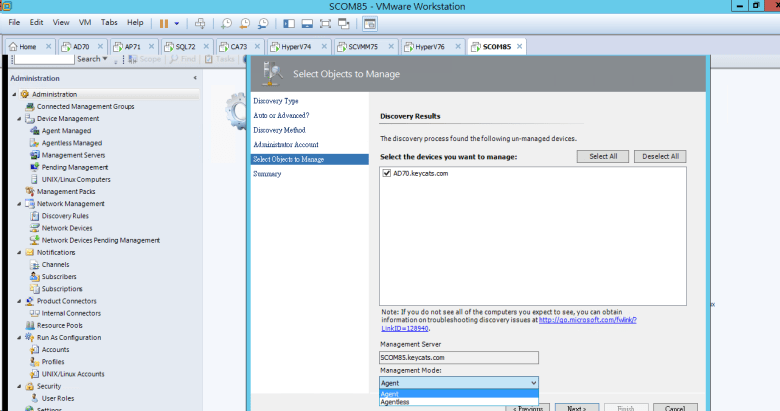Collapse the Notifications tree node
Viewport: 780px width, 411px height.
click(16, 252)
